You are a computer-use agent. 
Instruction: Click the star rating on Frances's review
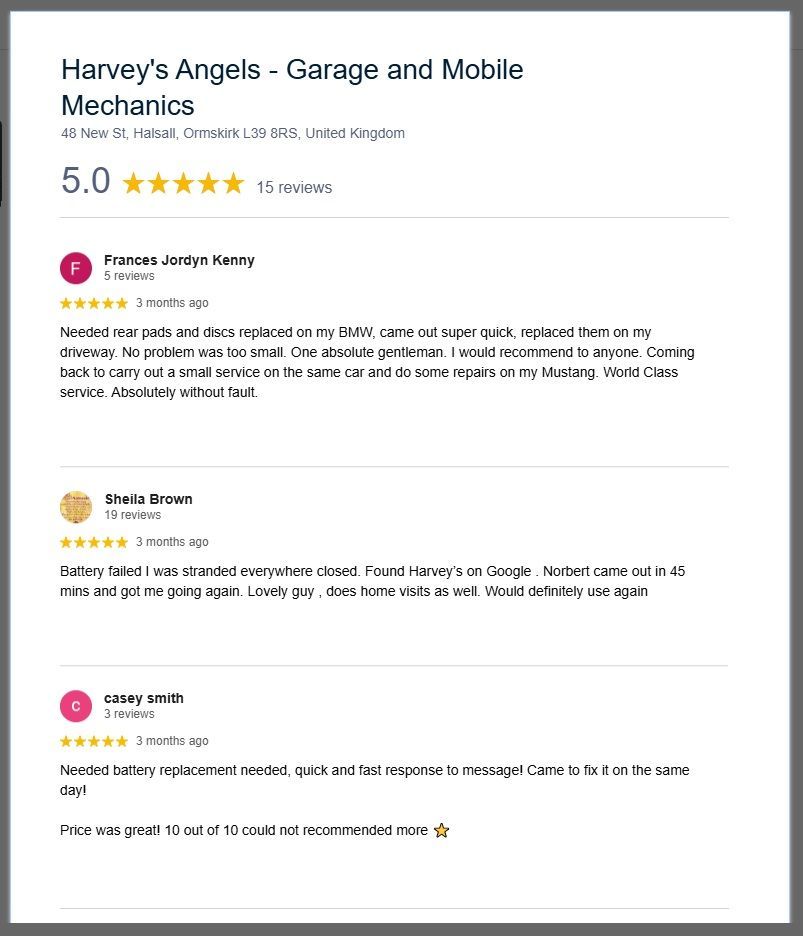point(94,303)
